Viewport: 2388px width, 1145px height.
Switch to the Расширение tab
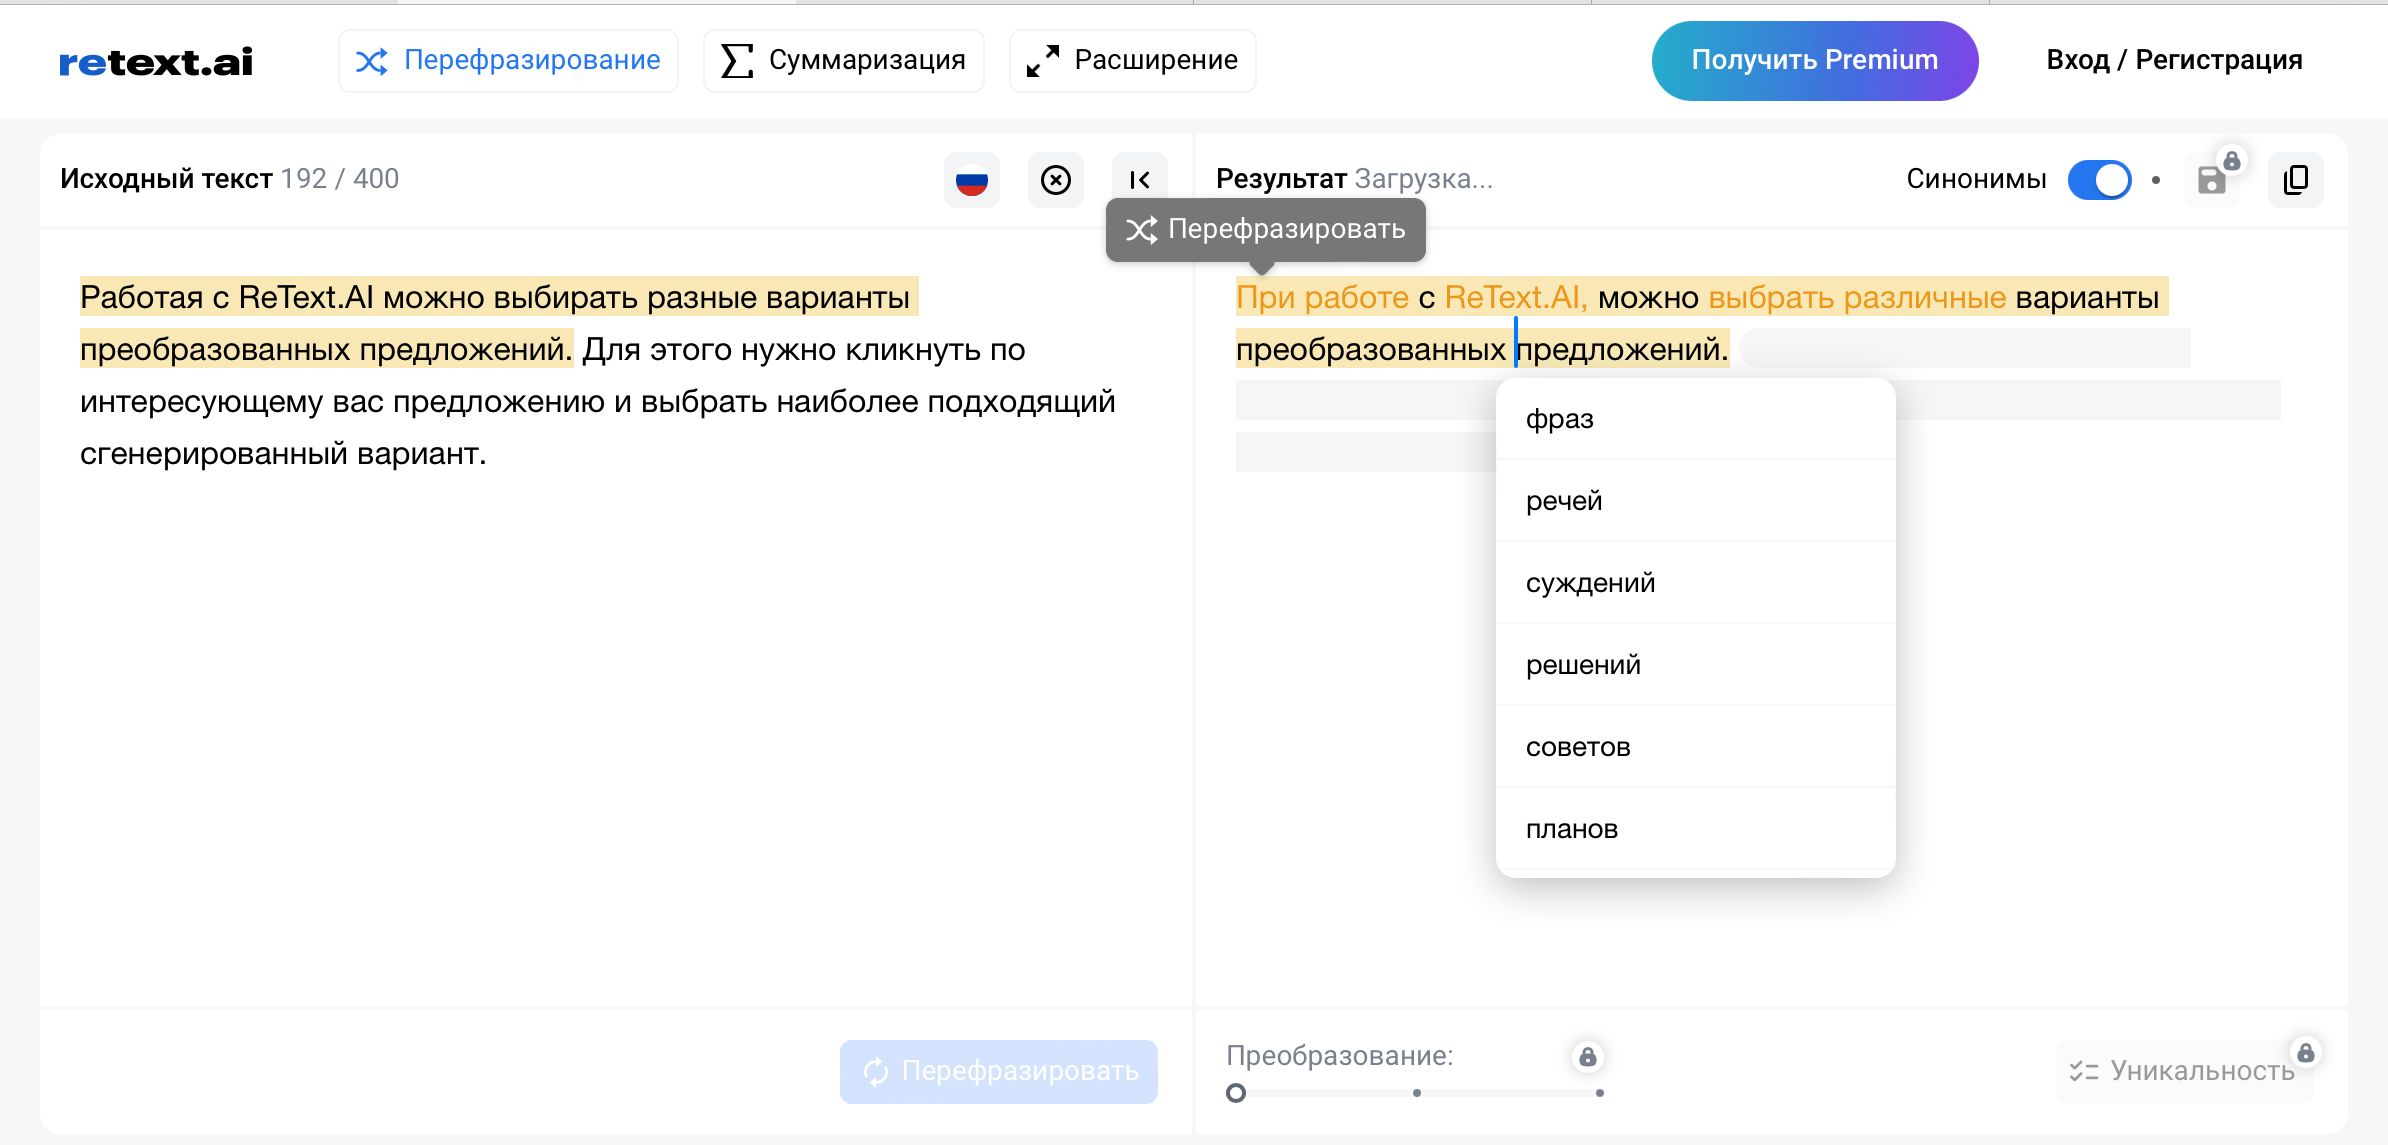1132,61
